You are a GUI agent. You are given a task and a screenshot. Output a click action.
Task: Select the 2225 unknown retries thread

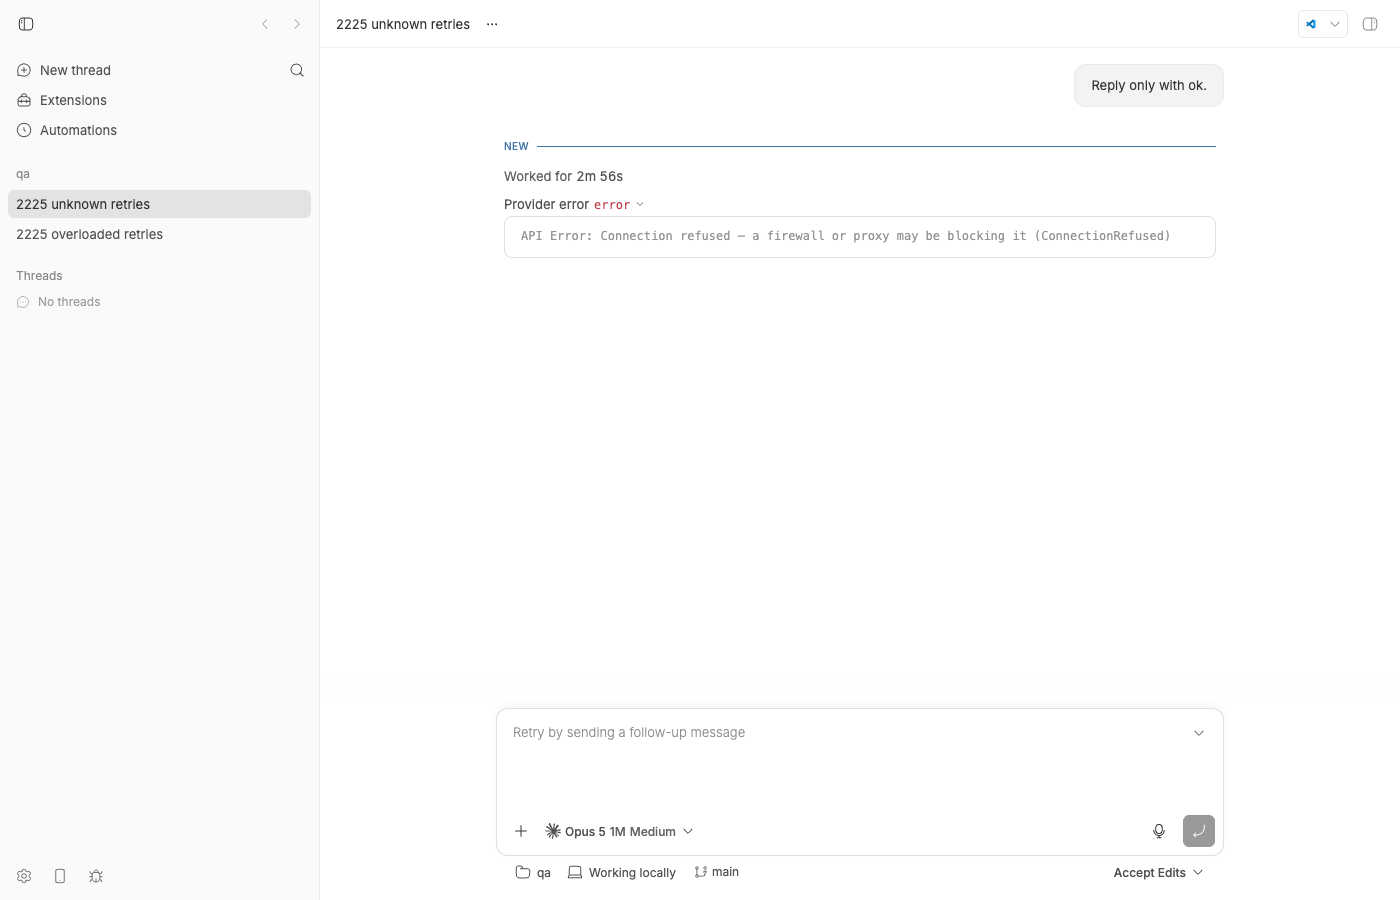[159, 204]
